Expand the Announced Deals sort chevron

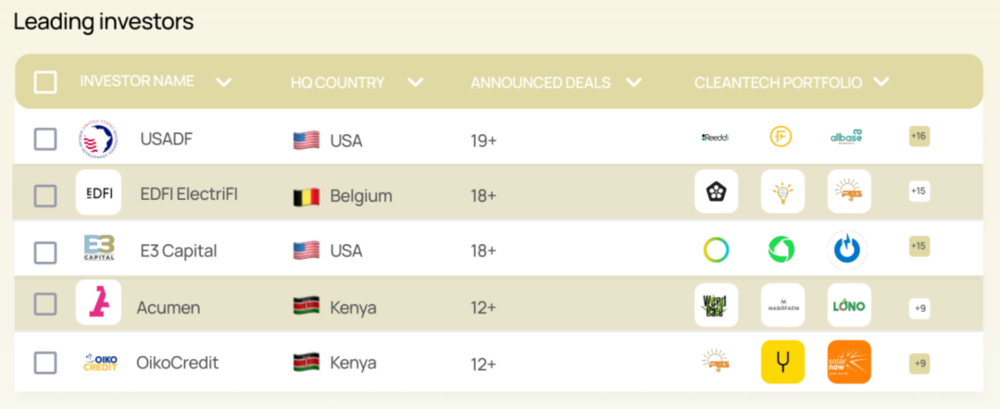click(633, 82)
